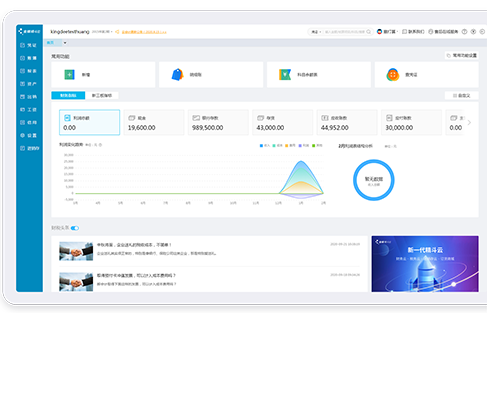Expand the accounting period dropdown beside kingdeetesthuang
This screenshot has height=420, width=490.
click(102, 32)
